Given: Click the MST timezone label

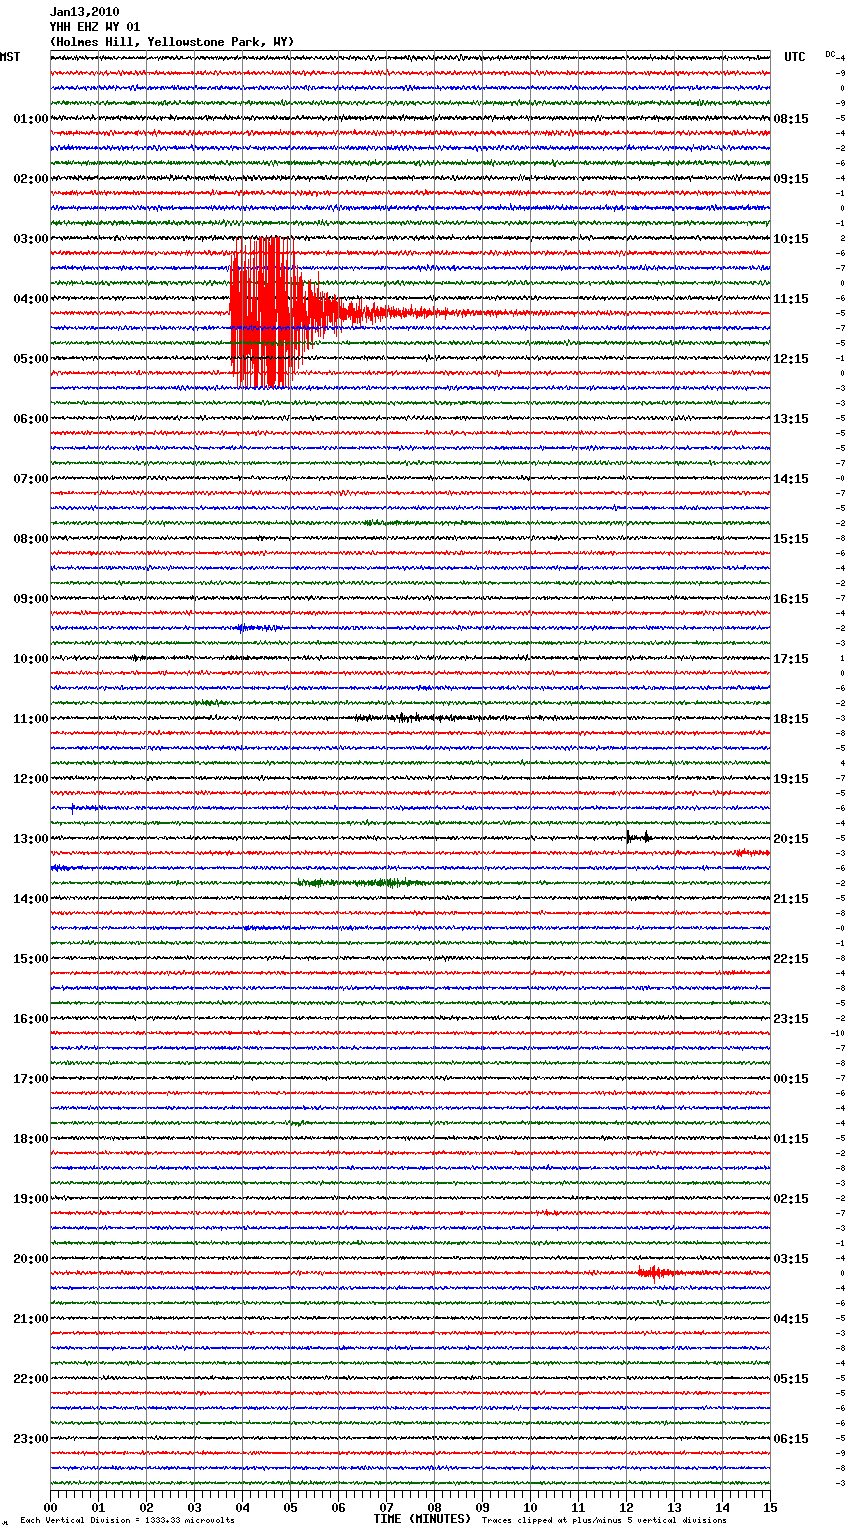Looking at the screenshot, I should click(10, 57).
